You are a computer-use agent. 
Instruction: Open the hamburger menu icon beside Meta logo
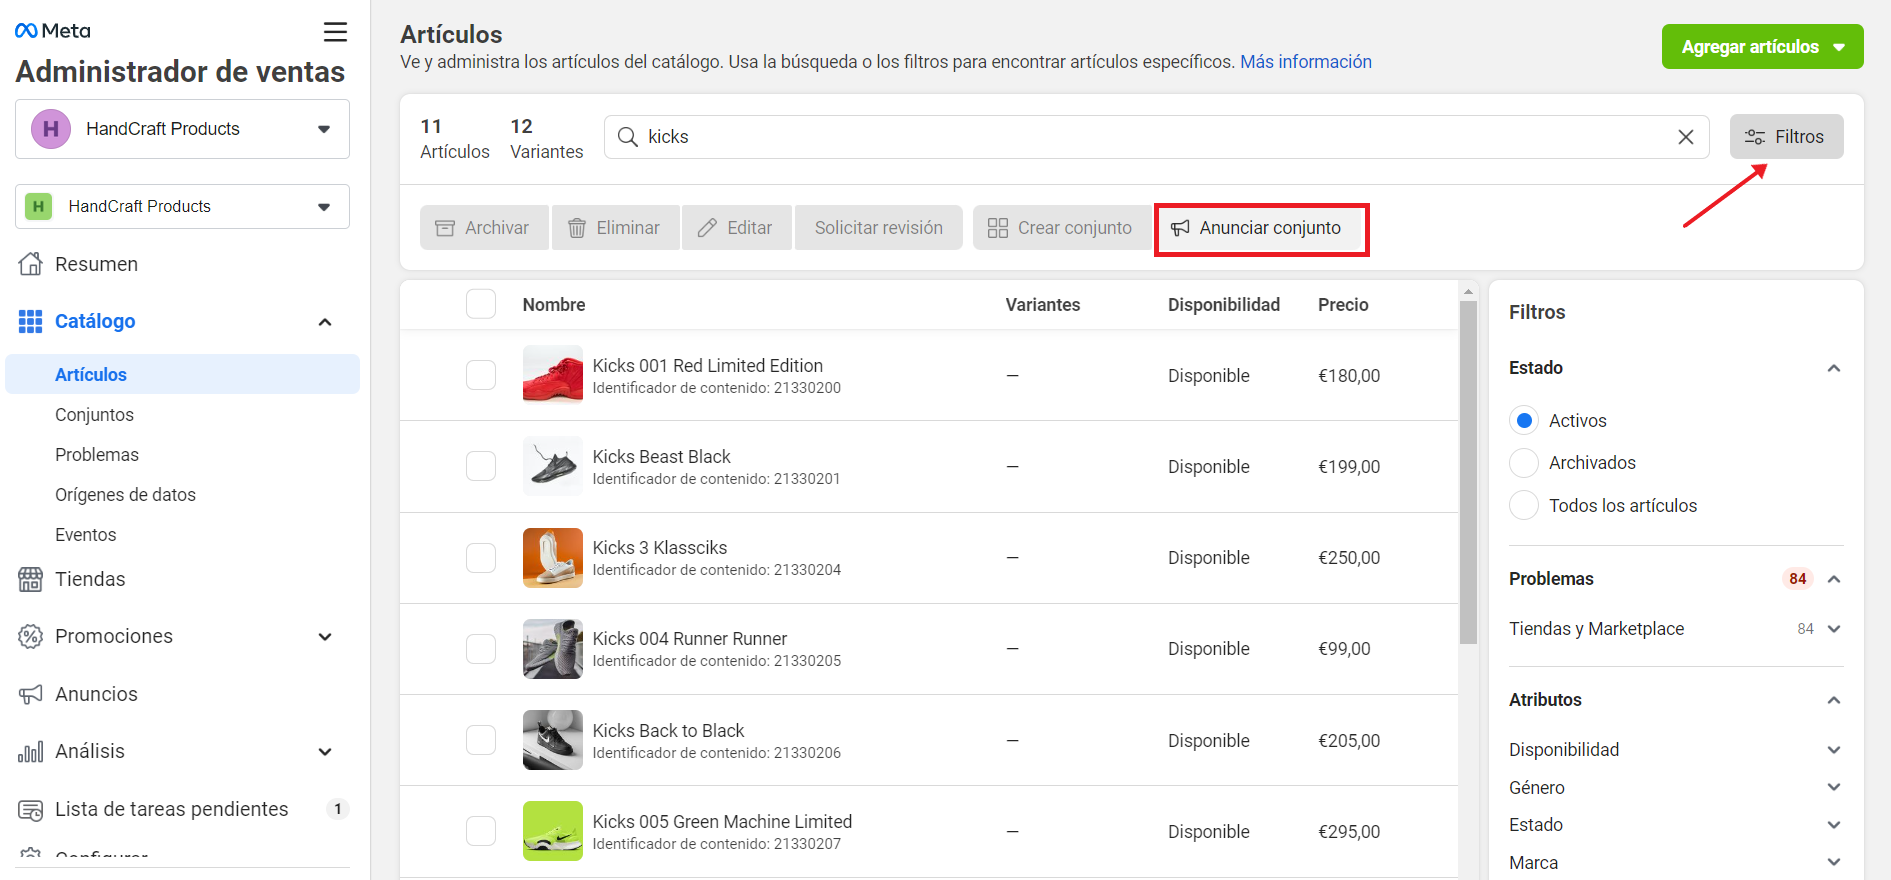[335, 32]
